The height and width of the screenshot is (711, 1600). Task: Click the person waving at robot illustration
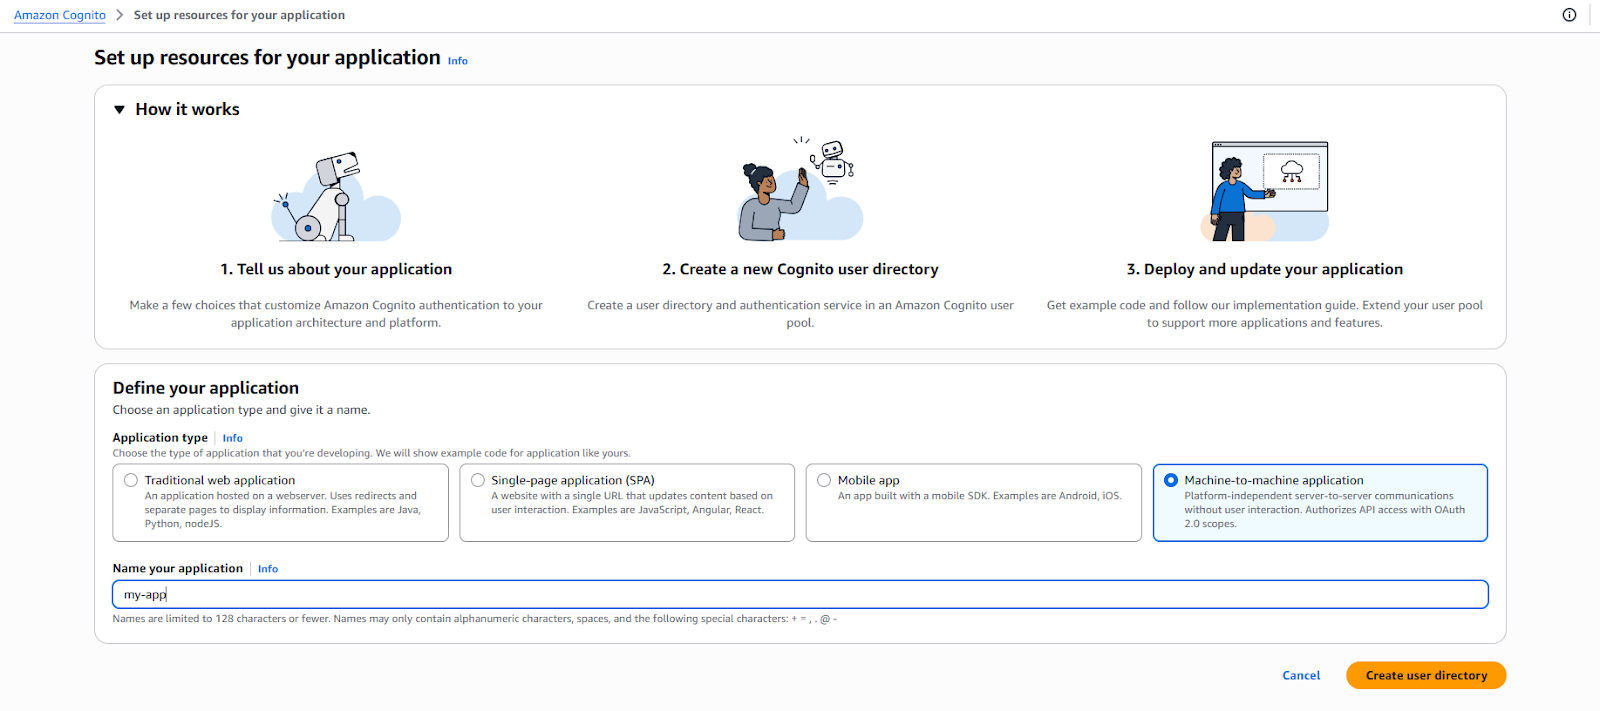800,190
